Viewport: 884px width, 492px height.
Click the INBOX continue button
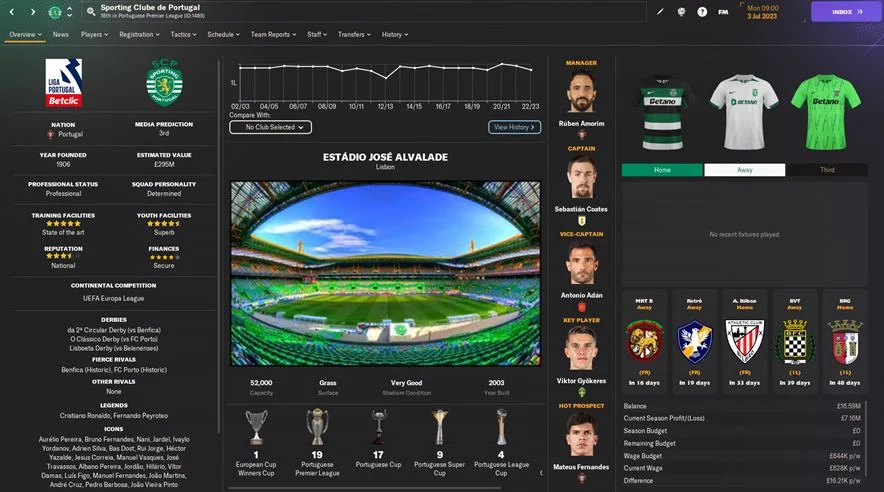coord(847,12)
